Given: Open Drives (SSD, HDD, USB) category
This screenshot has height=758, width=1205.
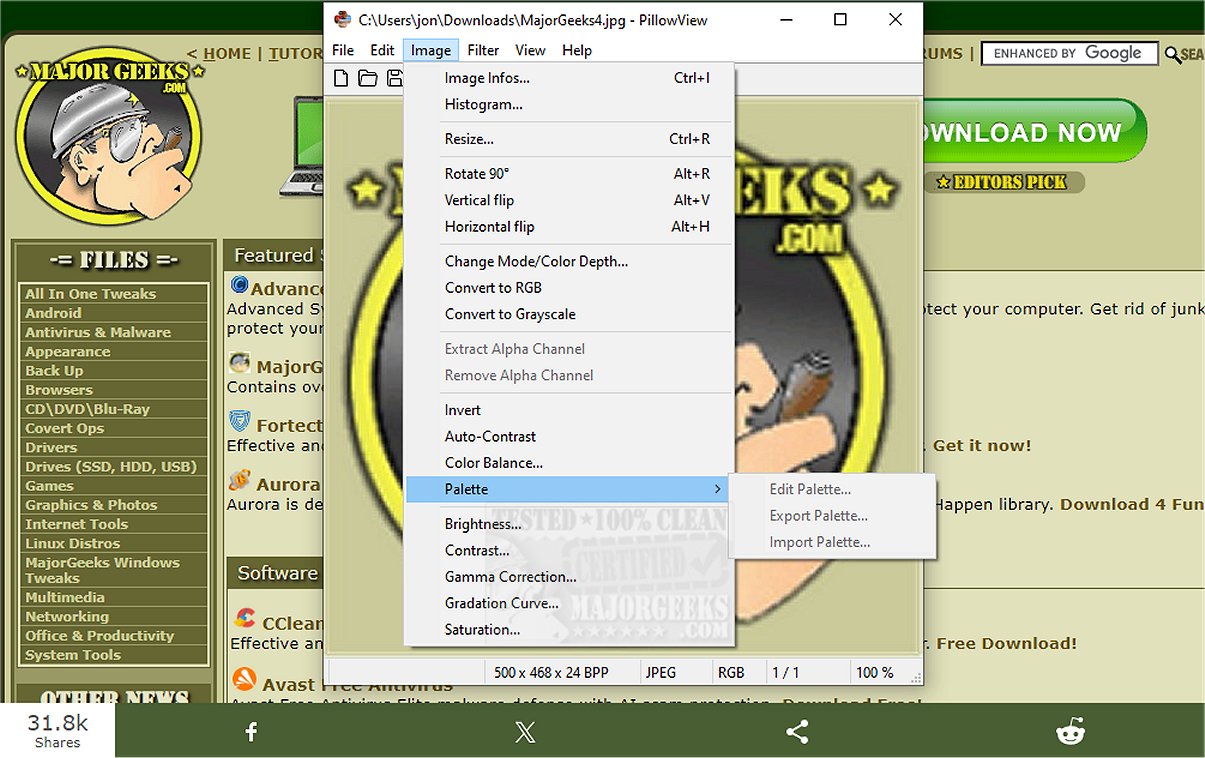Looking at the screenshot, I should pyautogui.click(x=111, y=467).
